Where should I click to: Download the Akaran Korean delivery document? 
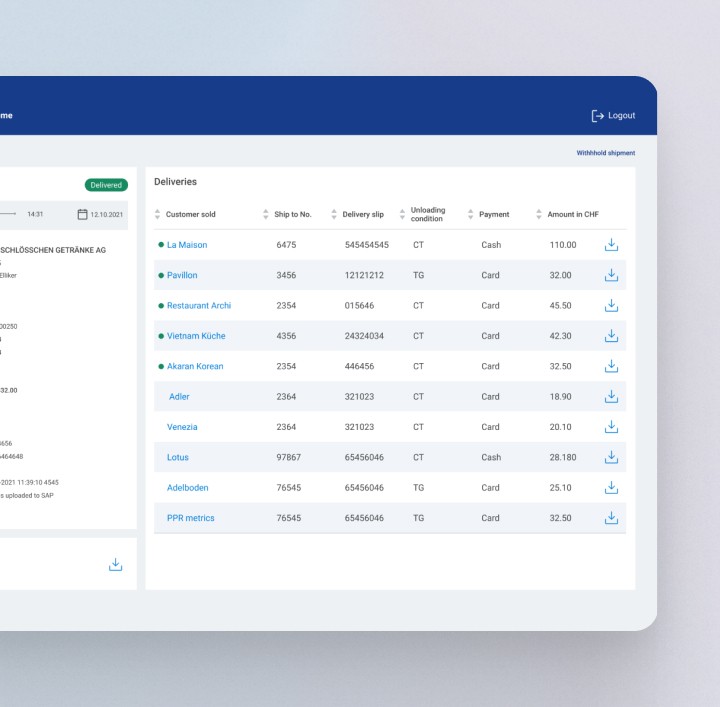click(611, 366)
